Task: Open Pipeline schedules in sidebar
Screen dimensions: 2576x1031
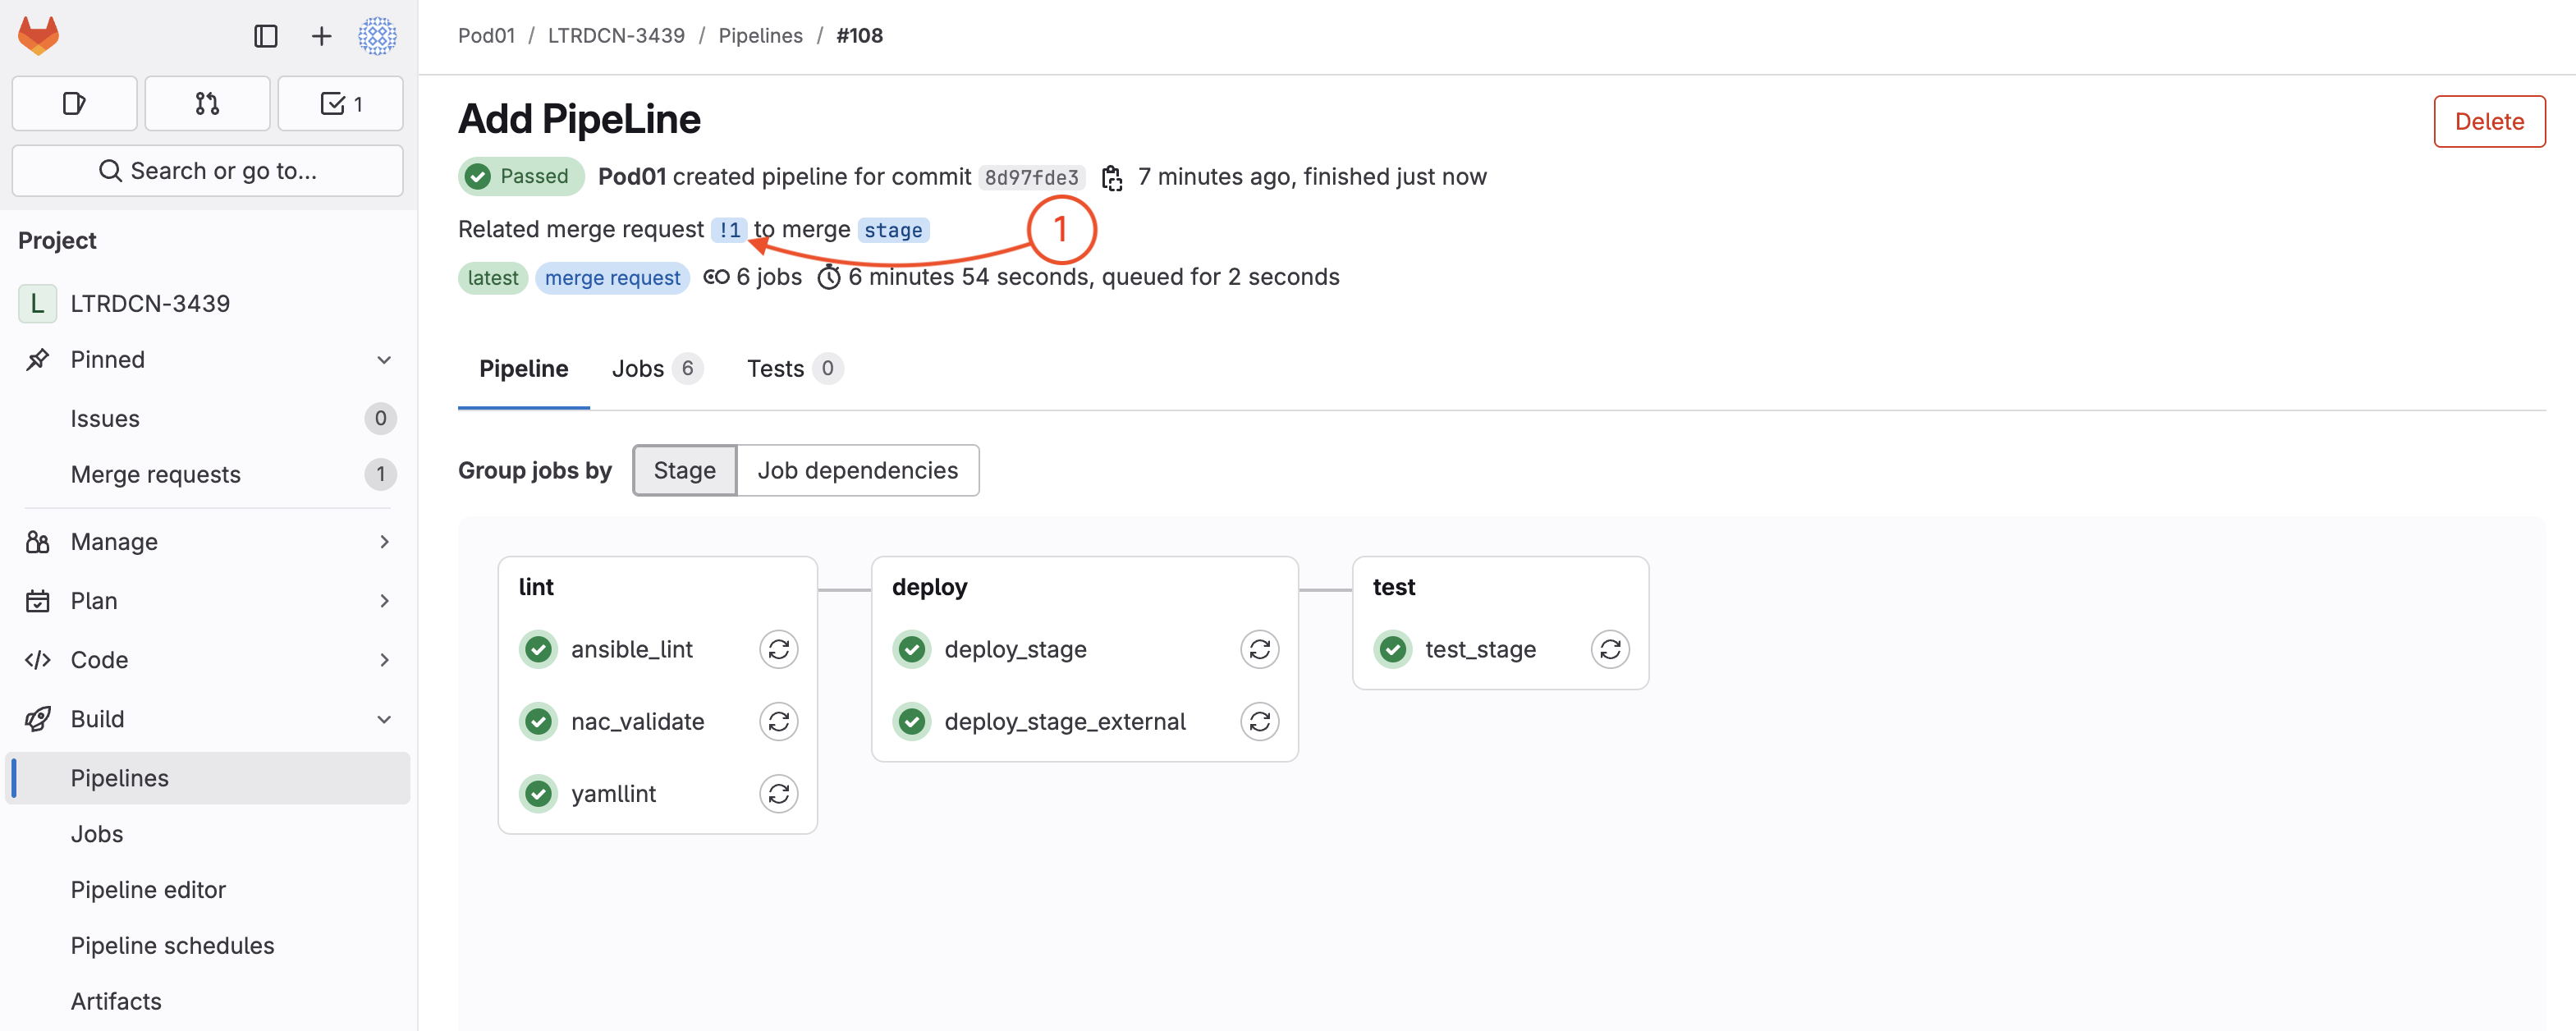Action: 208,945
